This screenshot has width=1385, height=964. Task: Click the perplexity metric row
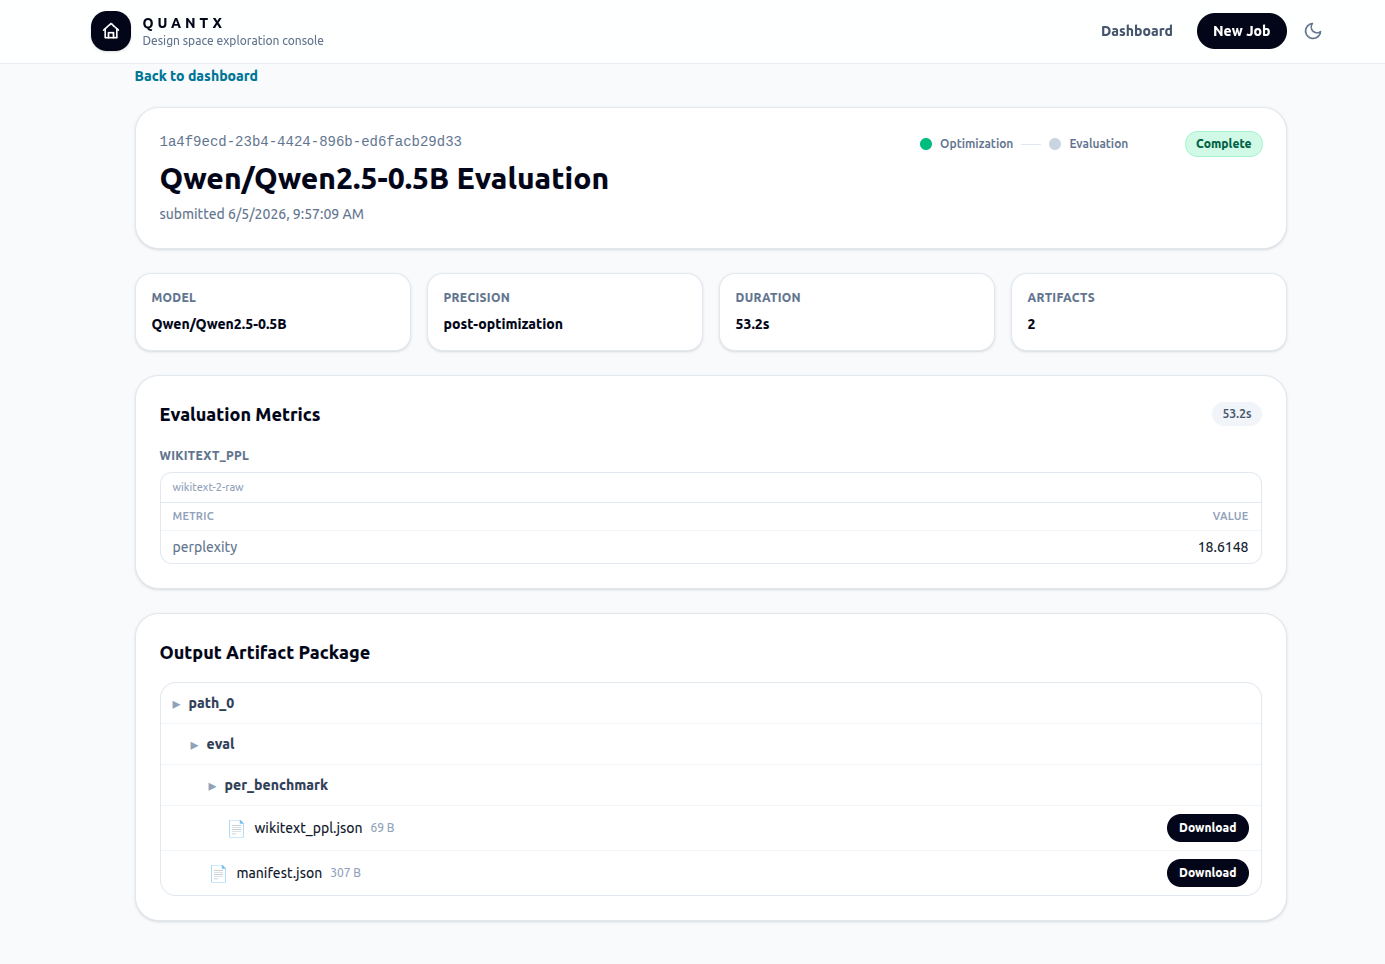(710, 547)
